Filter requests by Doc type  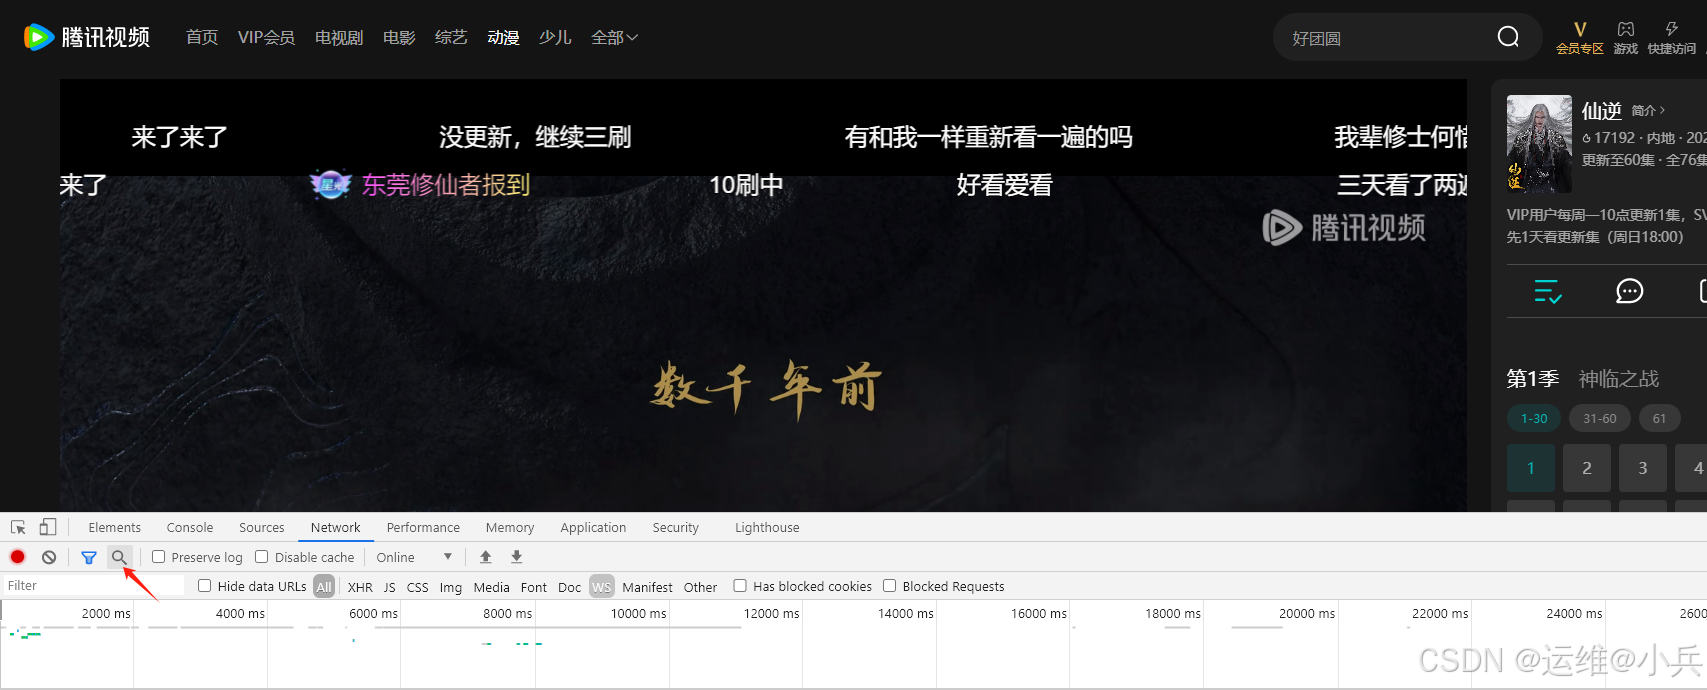pyautogui.click(x=569, y=587)
